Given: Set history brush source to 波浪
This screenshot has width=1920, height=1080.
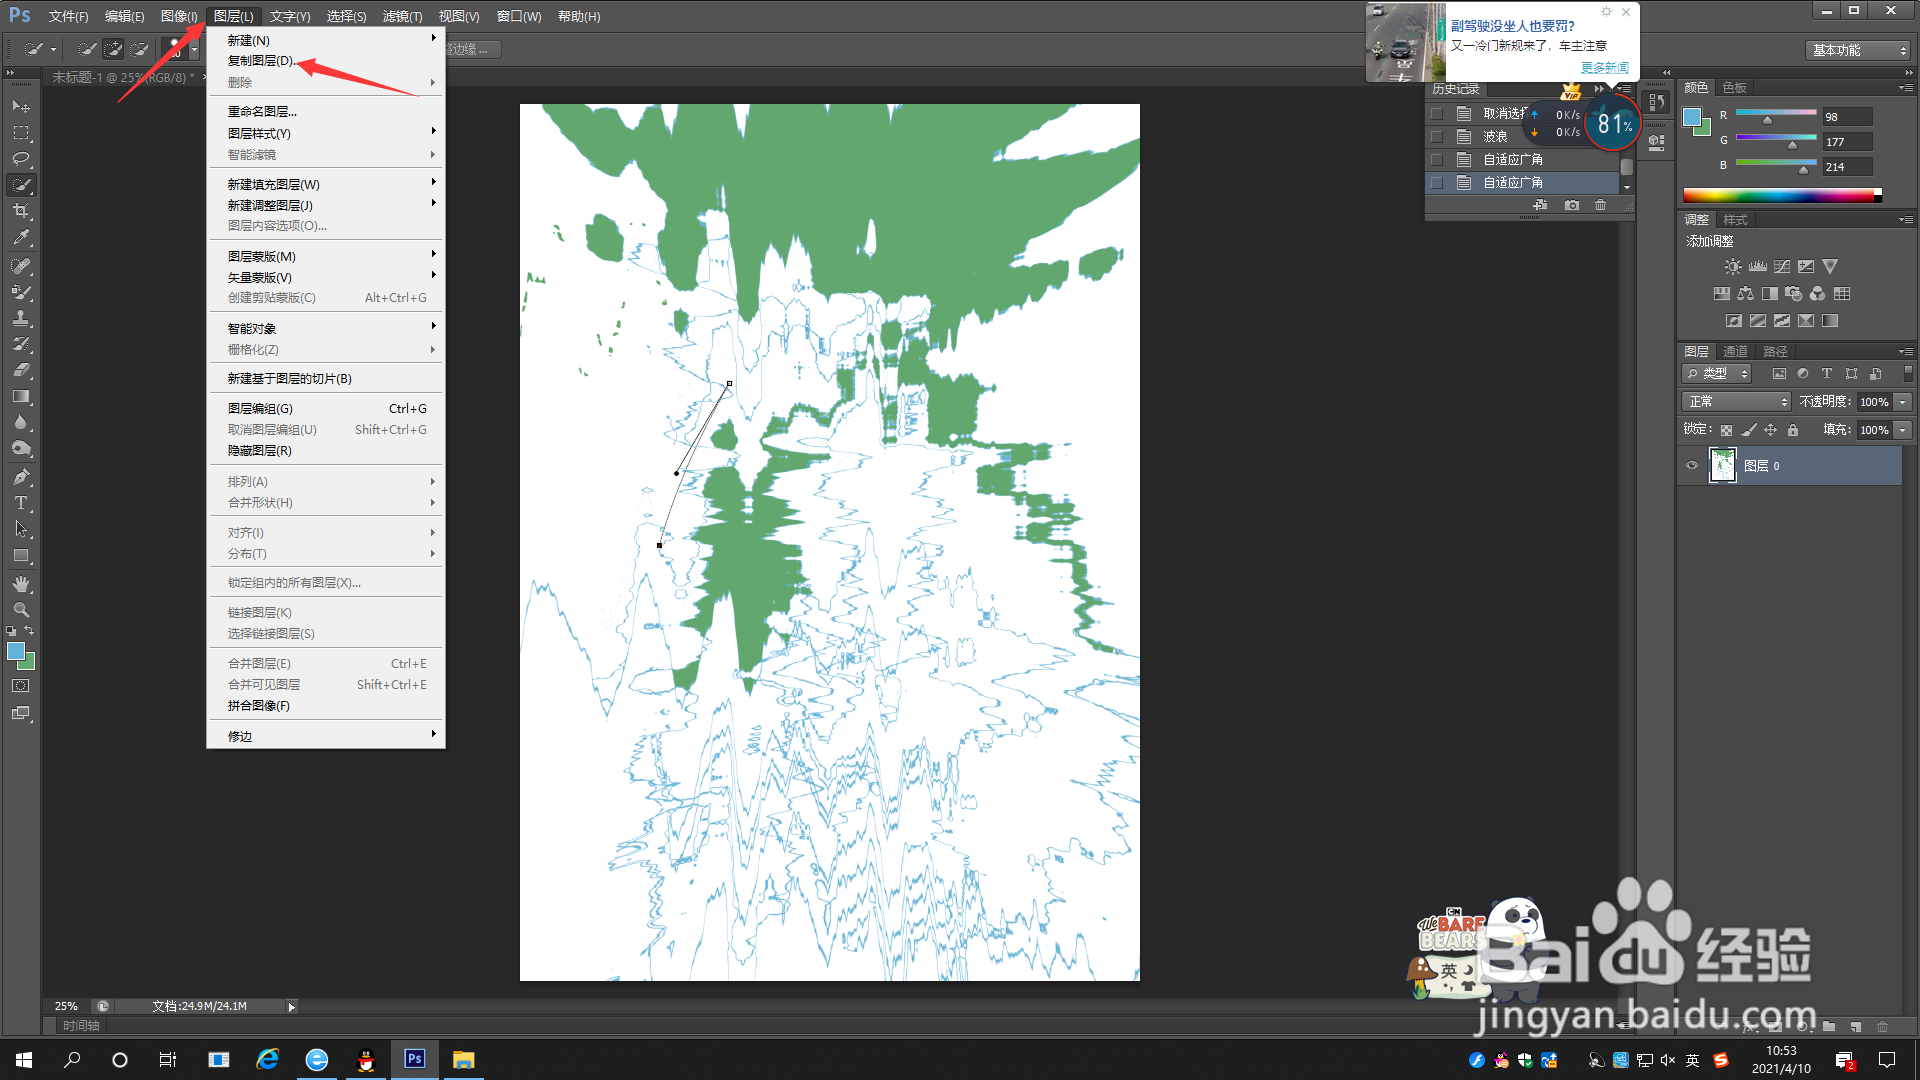Looking at the screenshot, I should click(1437, 137).
